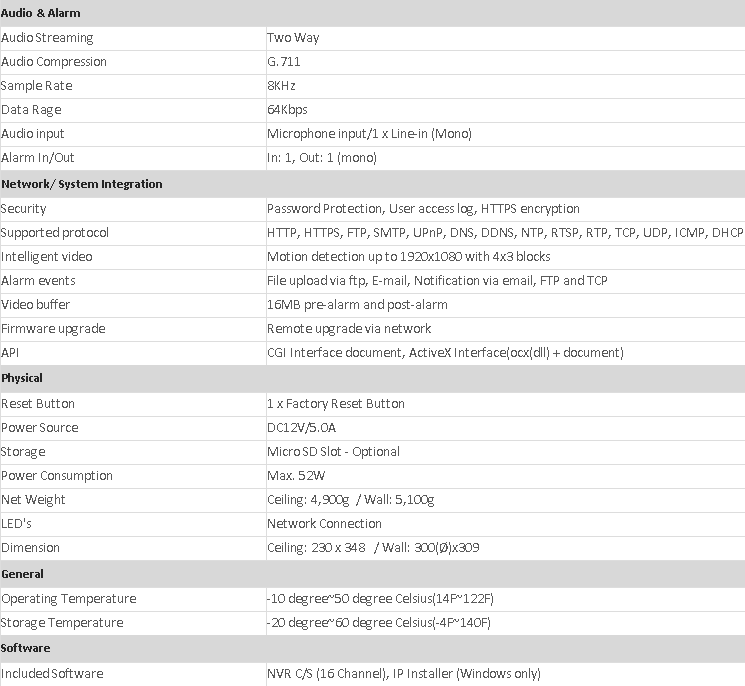Click the Physical section header
Image resolution: width=745 pixels, height=686 pixels.
(x=22, y=378)
